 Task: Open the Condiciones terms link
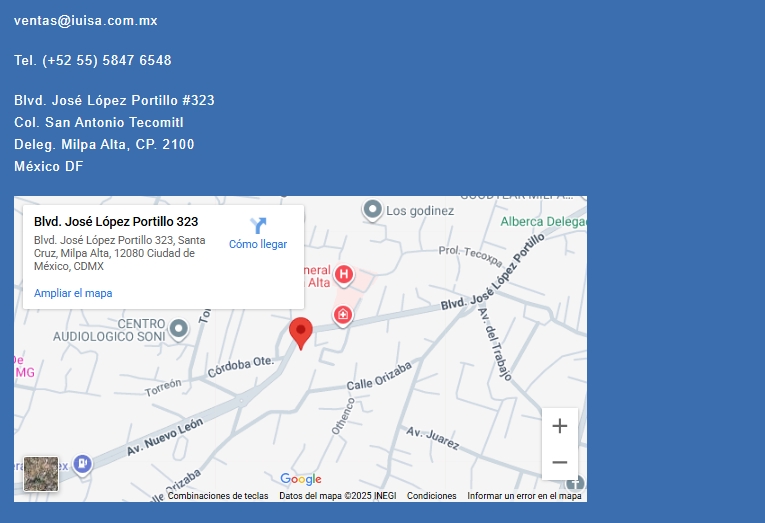coord(431,496)
